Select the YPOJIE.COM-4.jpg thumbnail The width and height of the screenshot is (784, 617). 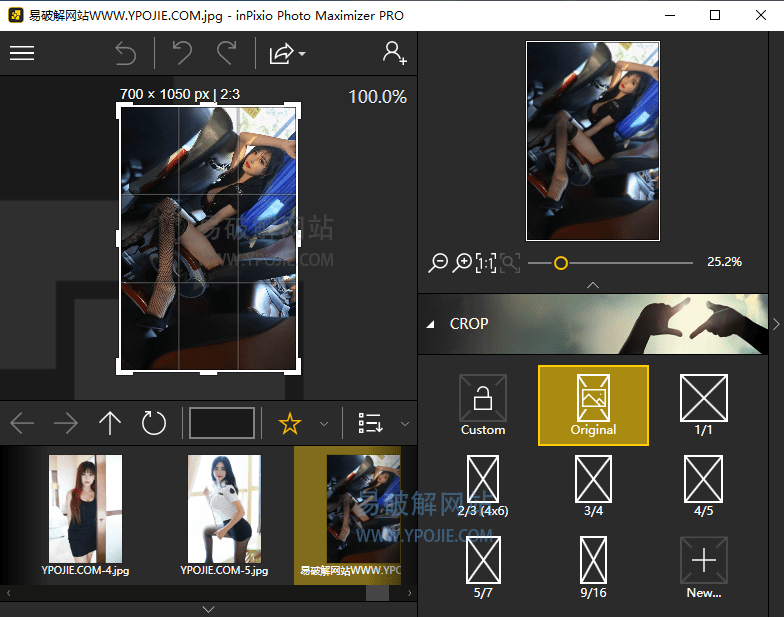(85, 515)
